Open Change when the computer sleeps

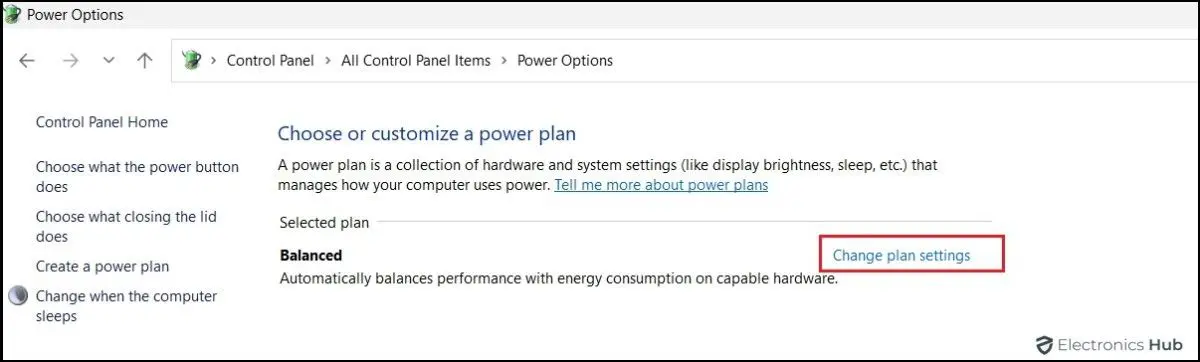pos(126,306)
